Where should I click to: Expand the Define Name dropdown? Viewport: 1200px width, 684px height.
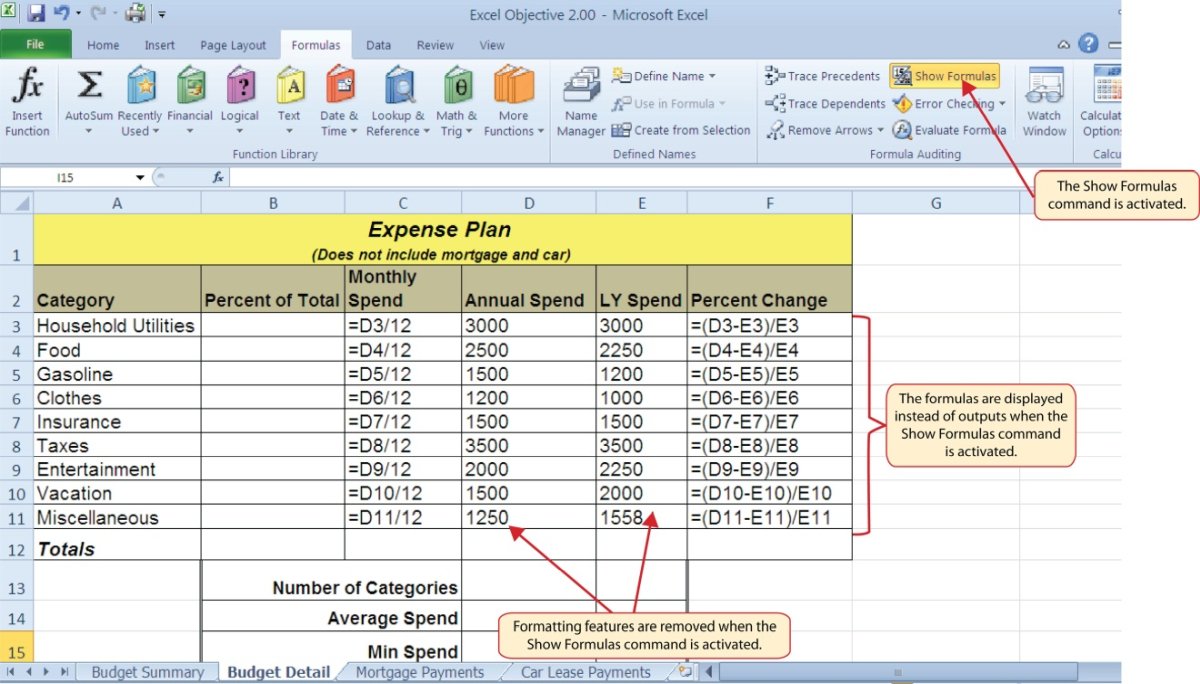coord(712,76)
